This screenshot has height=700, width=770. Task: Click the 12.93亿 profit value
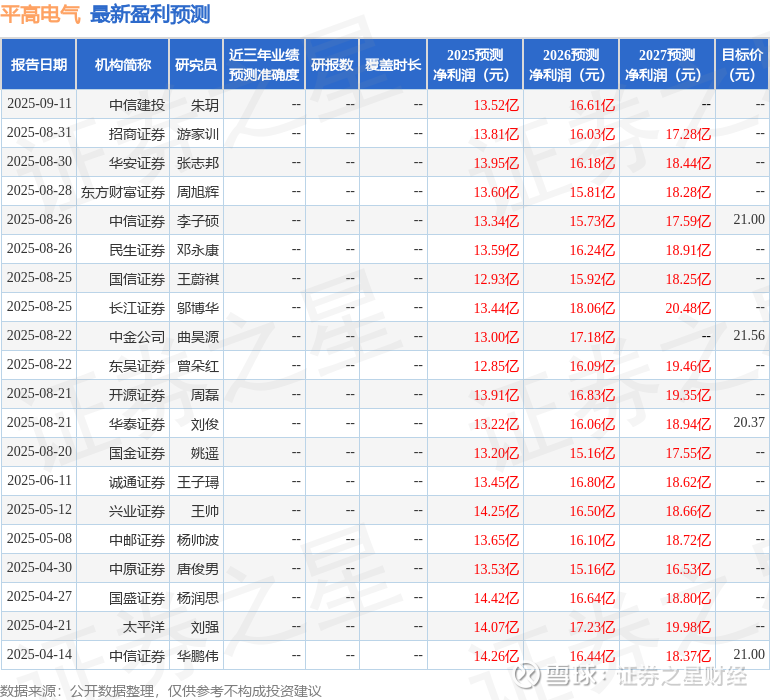pyautogui.click(x=496, y=279)
